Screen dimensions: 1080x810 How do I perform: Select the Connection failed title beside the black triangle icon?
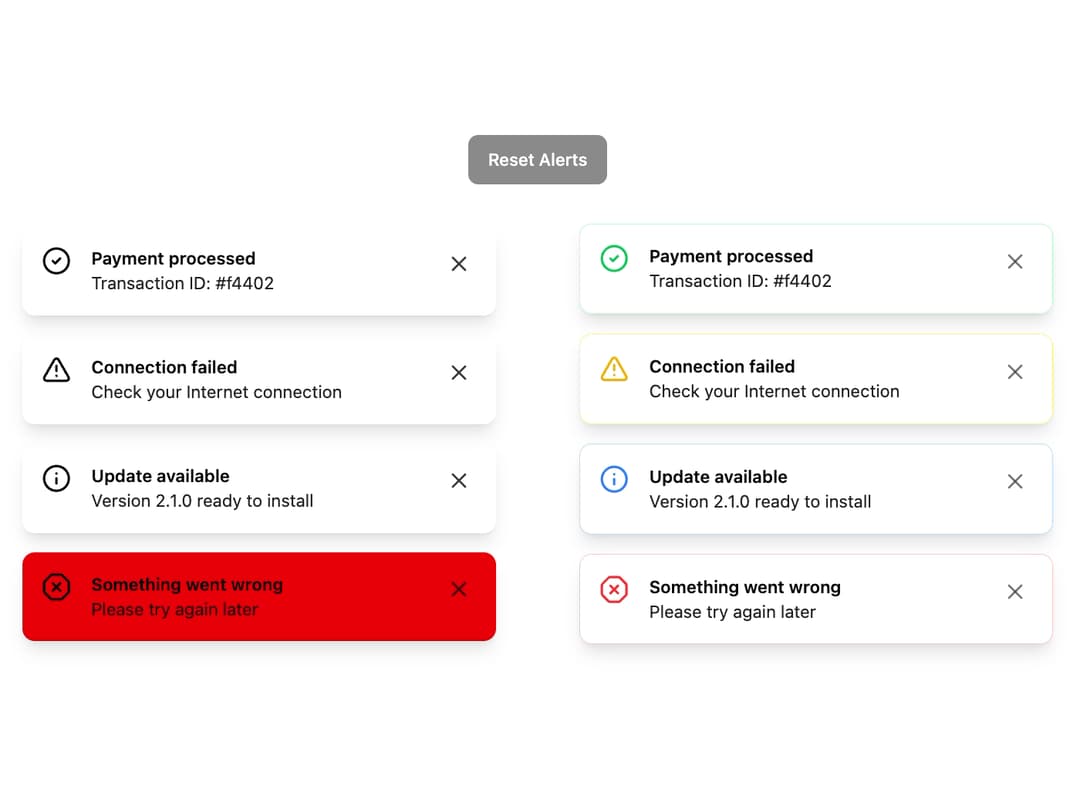164,367
